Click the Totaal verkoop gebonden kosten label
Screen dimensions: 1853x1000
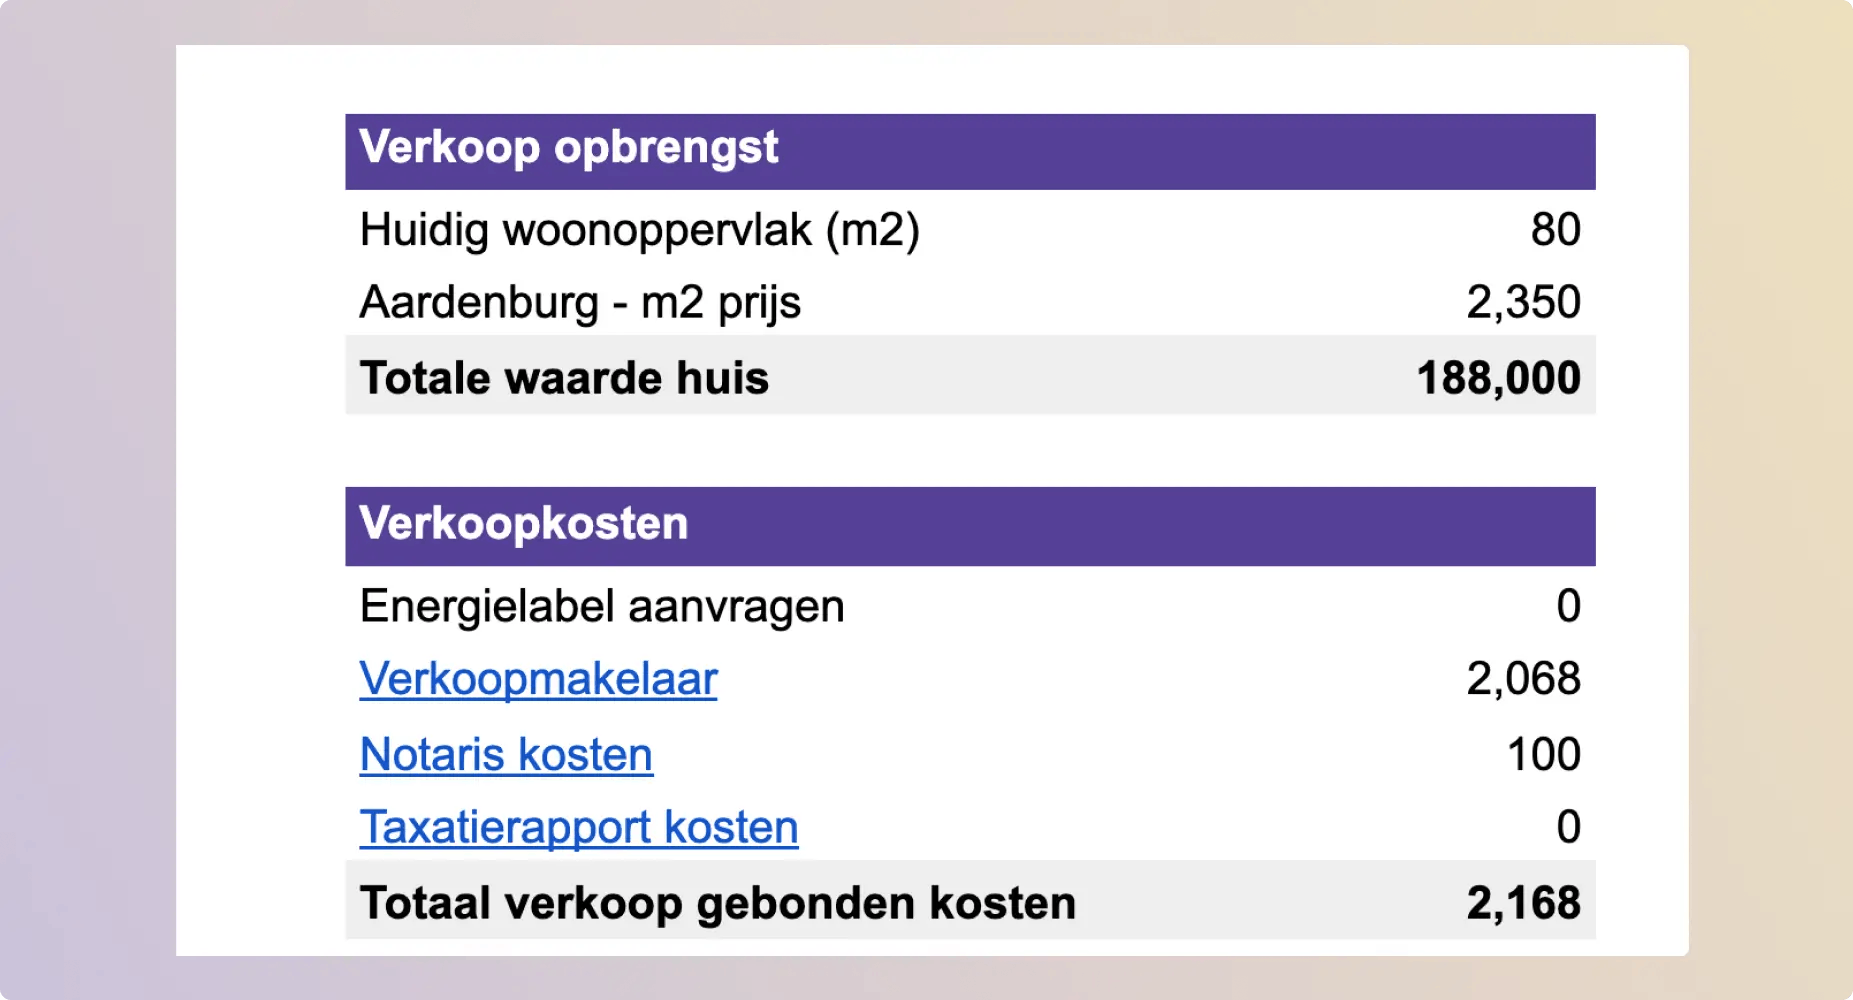coord(717,903)
